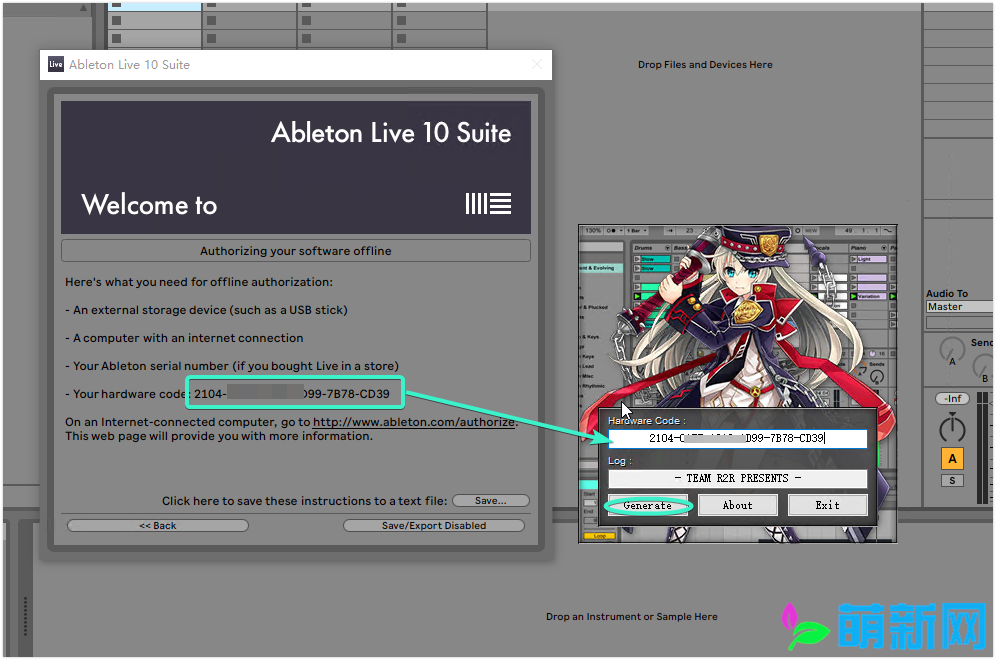Click the Welcome to banner text

tap(149, 205)
